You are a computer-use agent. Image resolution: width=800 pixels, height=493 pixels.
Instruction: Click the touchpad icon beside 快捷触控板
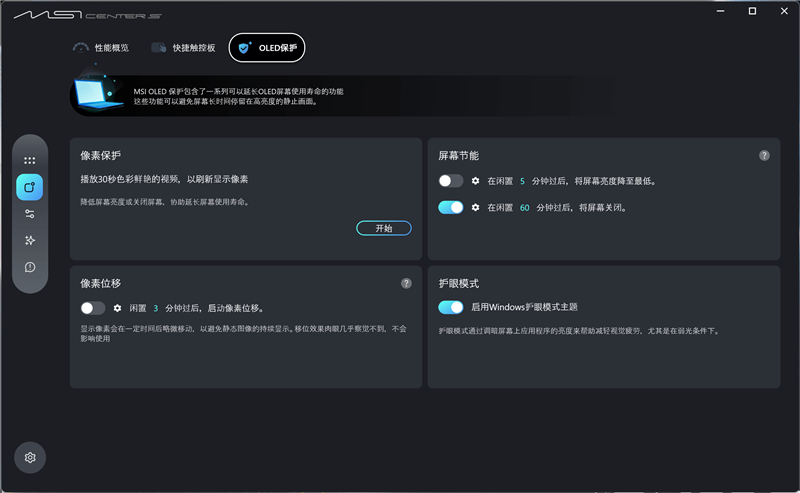tap(159, 47)
